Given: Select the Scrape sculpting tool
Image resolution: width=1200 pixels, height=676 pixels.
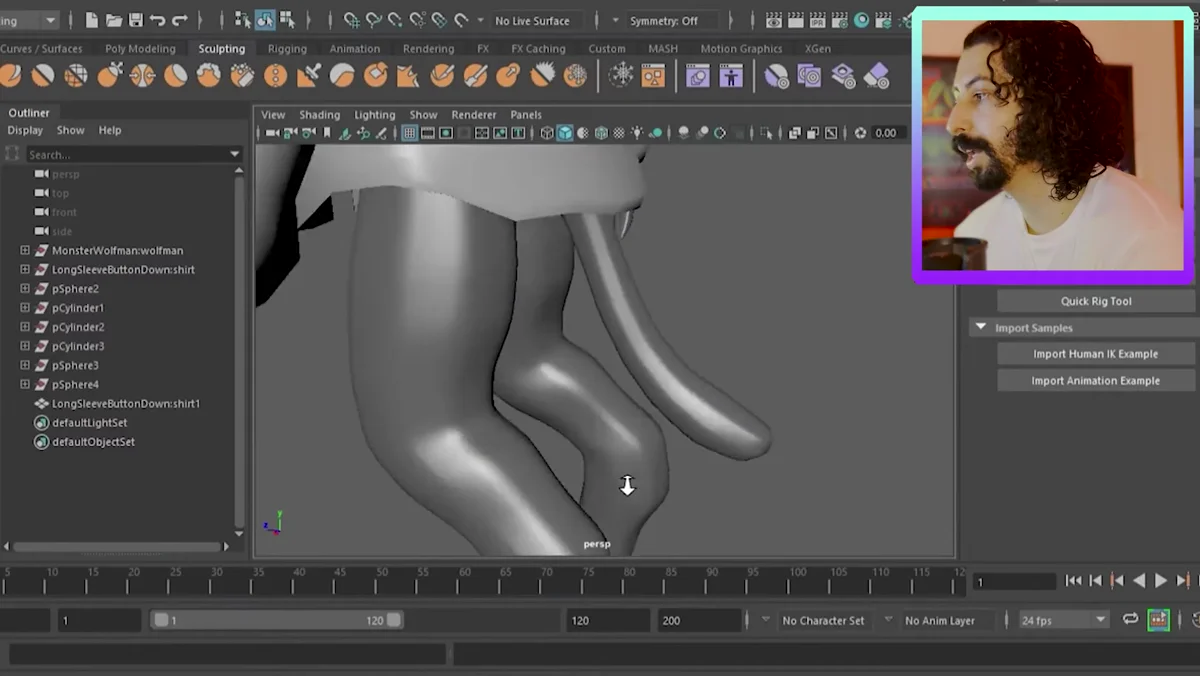Looking at the screenshot, I should pos(376,75).
